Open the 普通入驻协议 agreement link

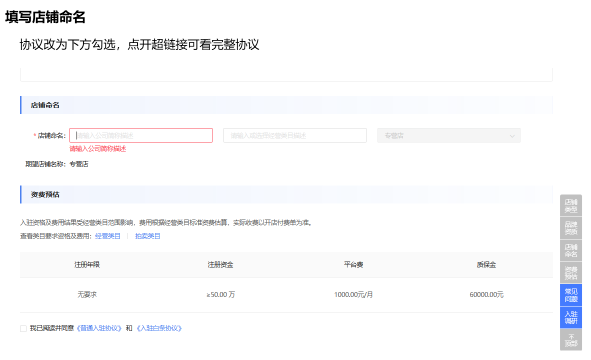[99, 328]
